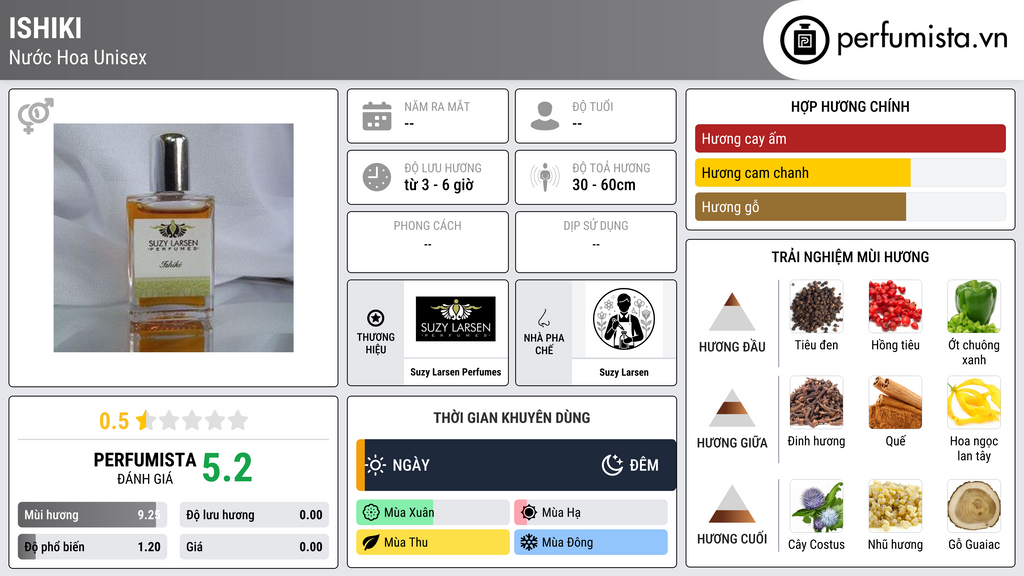Click the 'từ 3 - 6 giờ' longevity value
The height and width of the screenshot is (576, 1024).
[x=439, y=185]
